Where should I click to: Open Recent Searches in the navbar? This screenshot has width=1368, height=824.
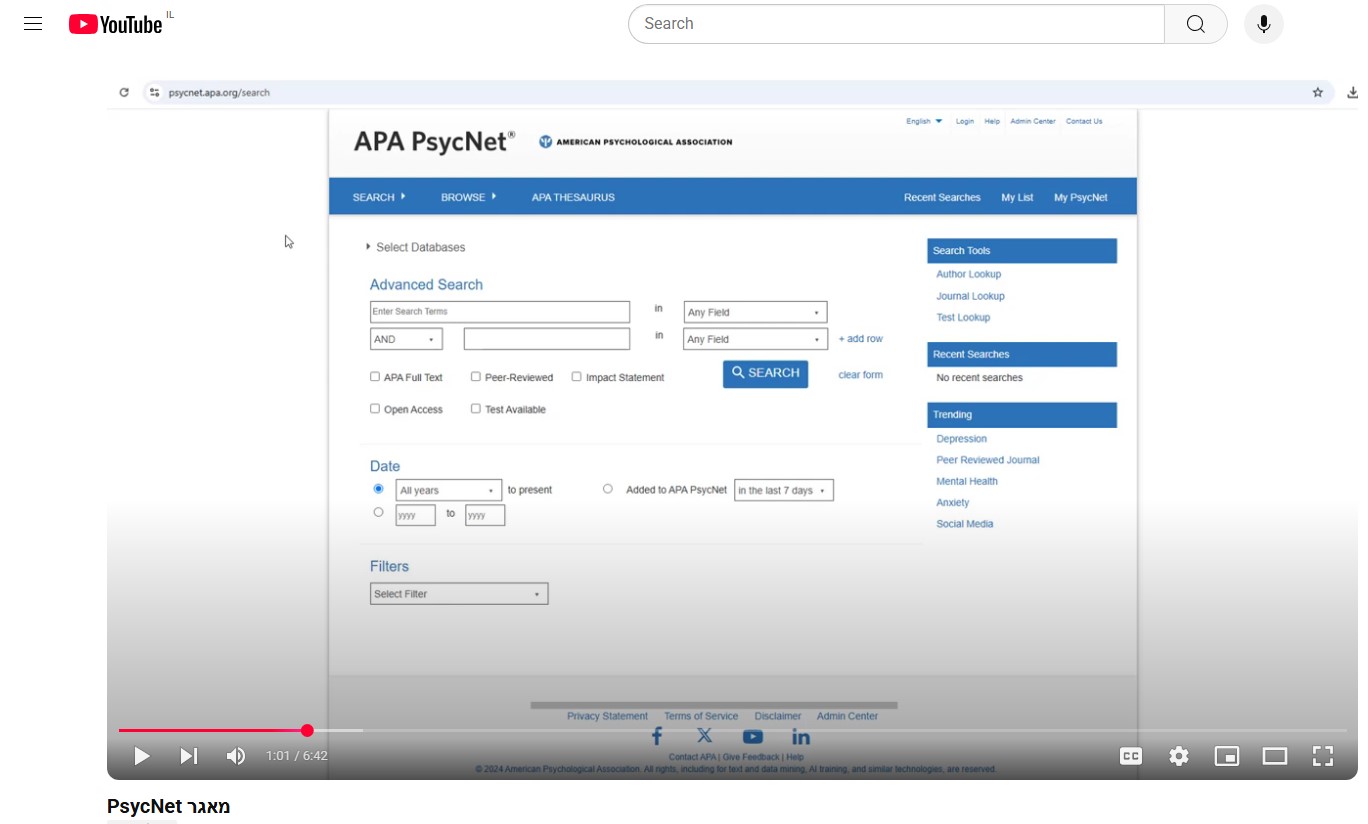coord(942,197)
